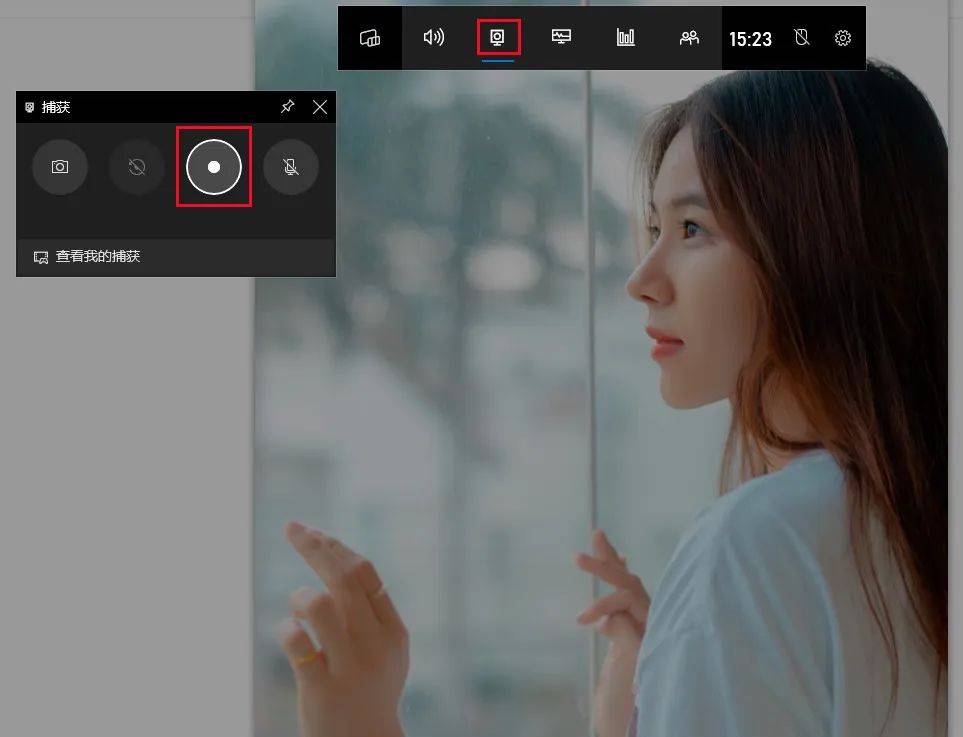Viewport: 963px width, 737px height.
Task: Toggle the Capture widget icon in top bar
Action: click(497, 37)
